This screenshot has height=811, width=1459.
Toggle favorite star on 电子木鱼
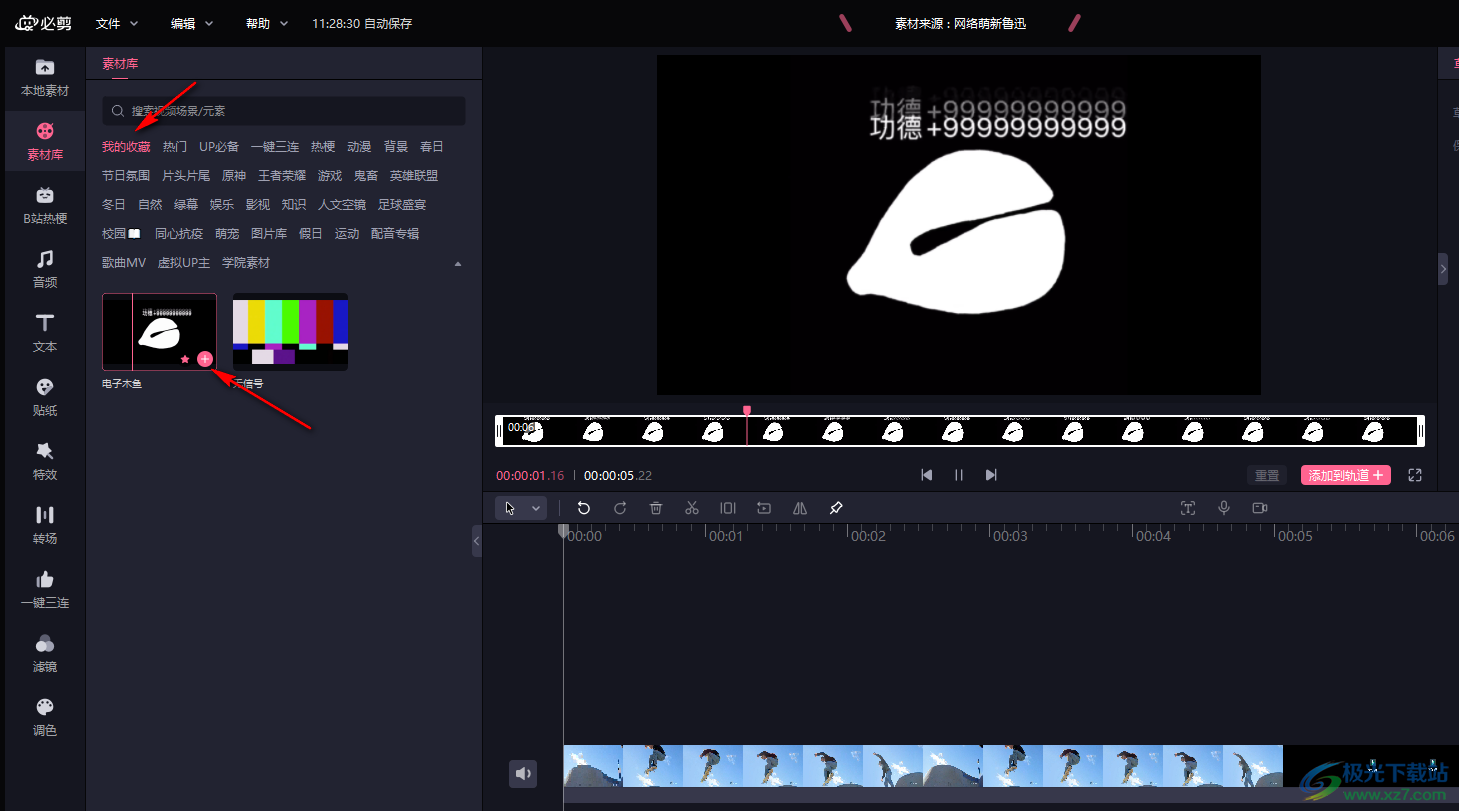(x=185, y=359)
